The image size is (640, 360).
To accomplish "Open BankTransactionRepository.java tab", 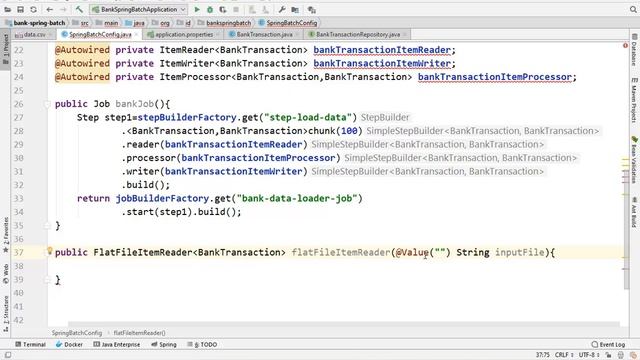I will [358, 35].
